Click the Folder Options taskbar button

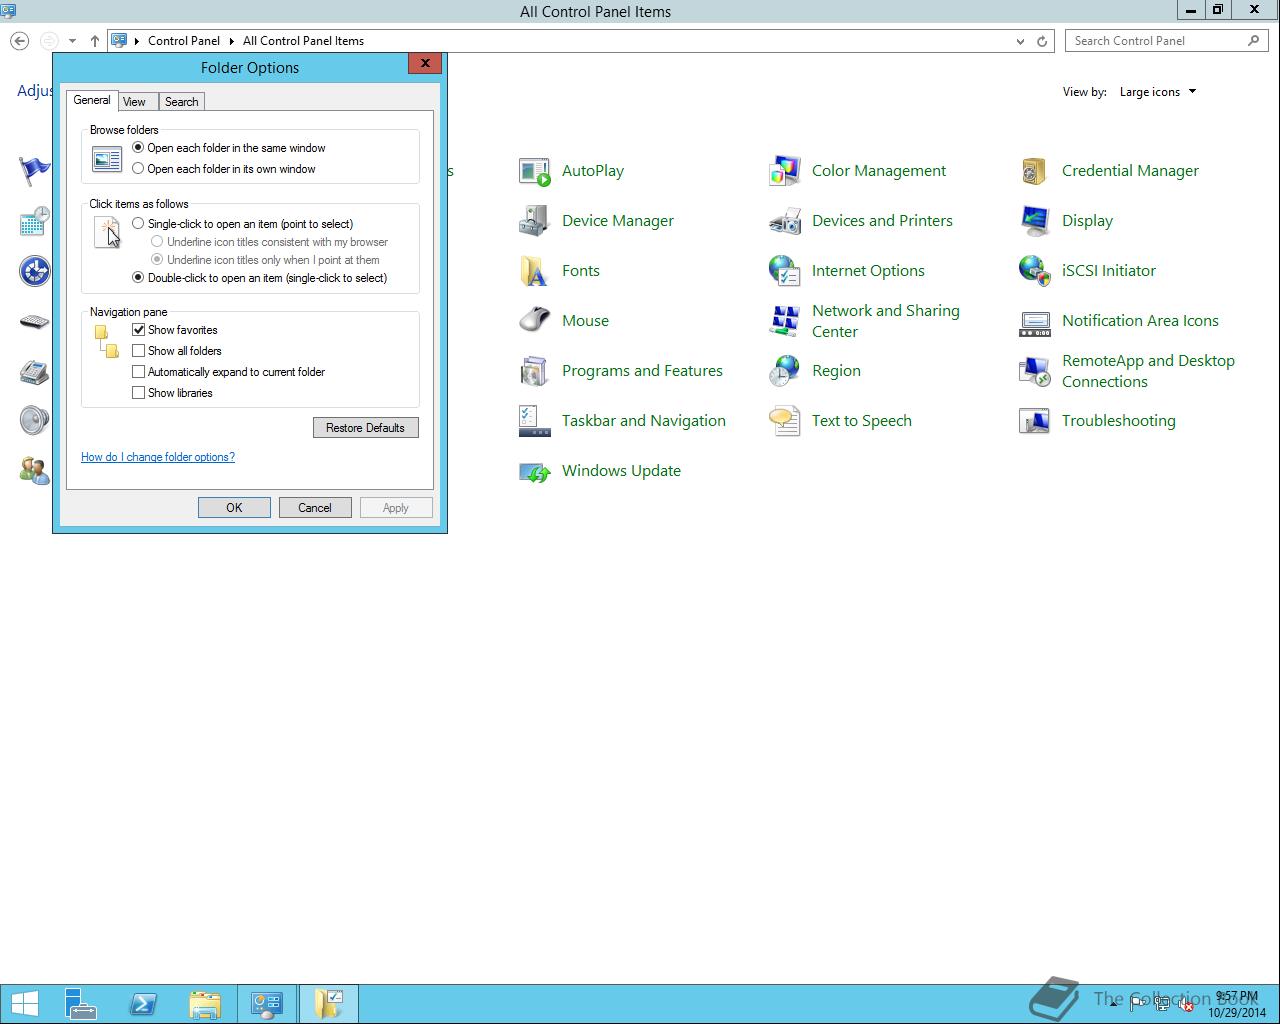tap(329, 1004)
